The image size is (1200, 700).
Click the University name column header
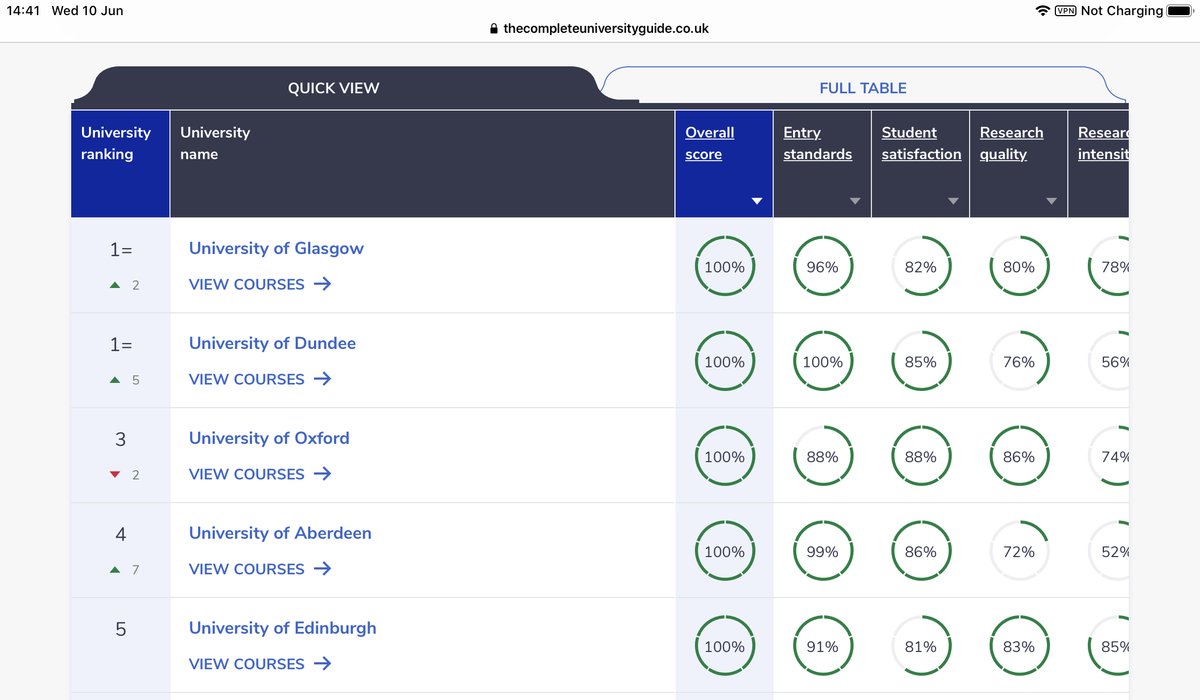(422, 164)
